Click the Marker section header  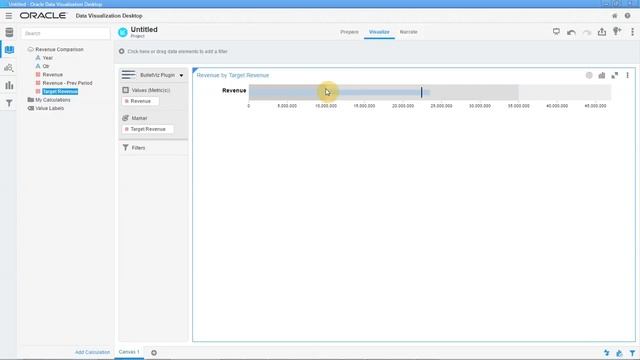click(139, 118)
